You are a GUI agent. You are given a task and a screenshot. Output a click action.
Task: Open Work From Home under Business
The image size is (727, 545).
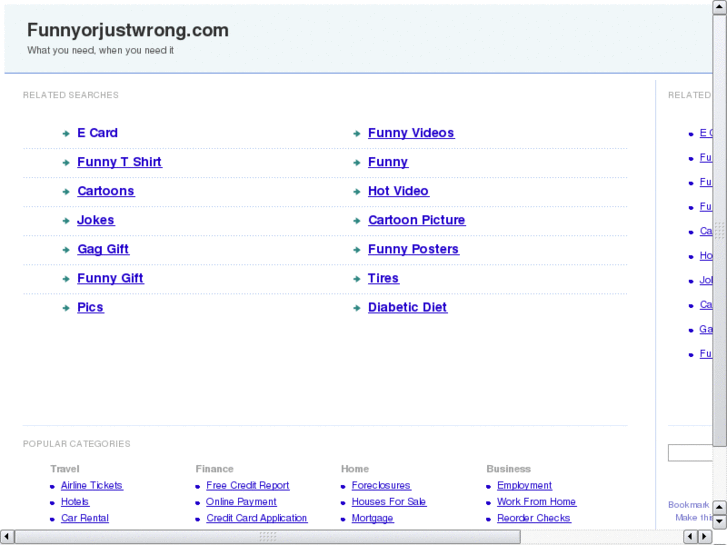[536, 502]
